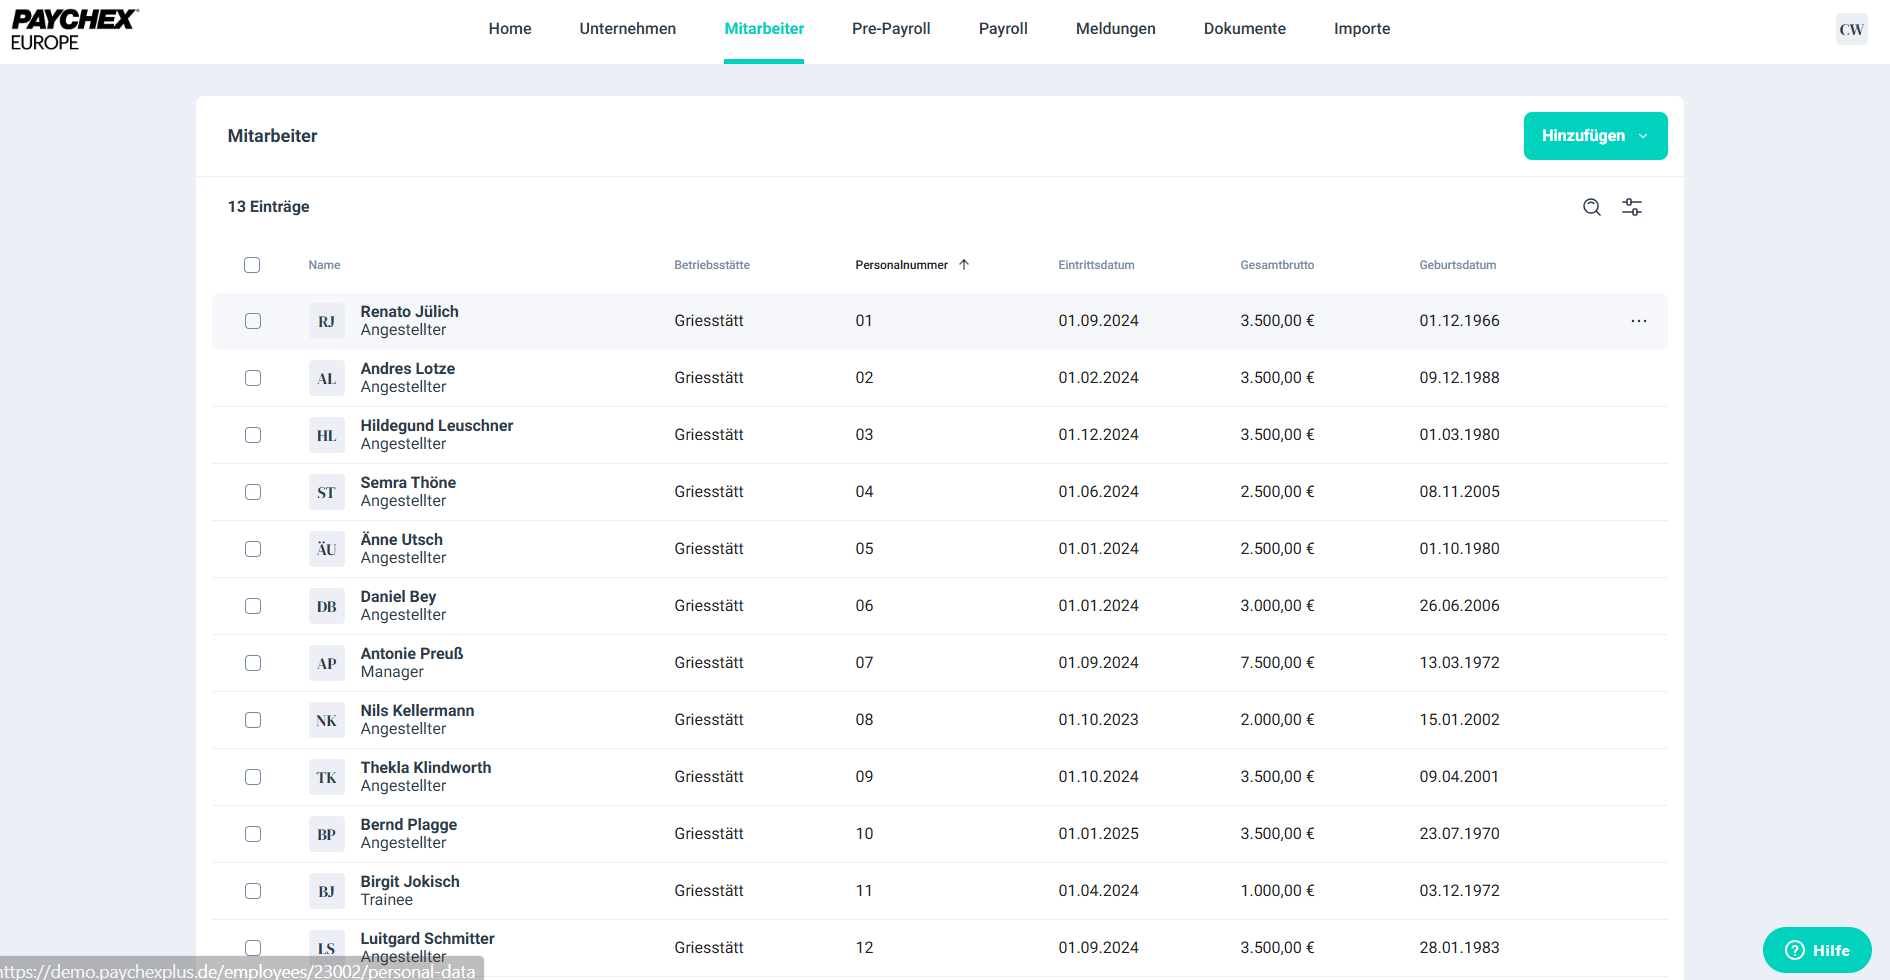Open Hildegund Leuschner's employee record

point(436,426)
